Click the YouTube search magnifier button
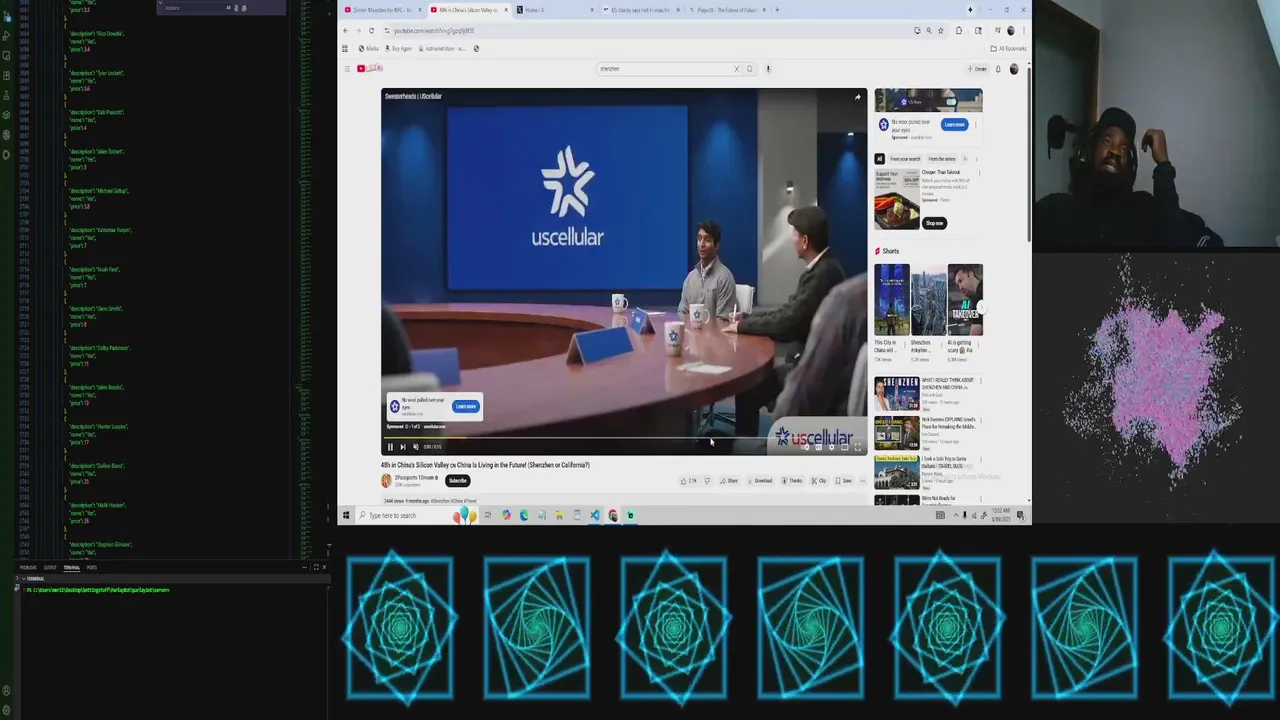 [x=750, y=69]
